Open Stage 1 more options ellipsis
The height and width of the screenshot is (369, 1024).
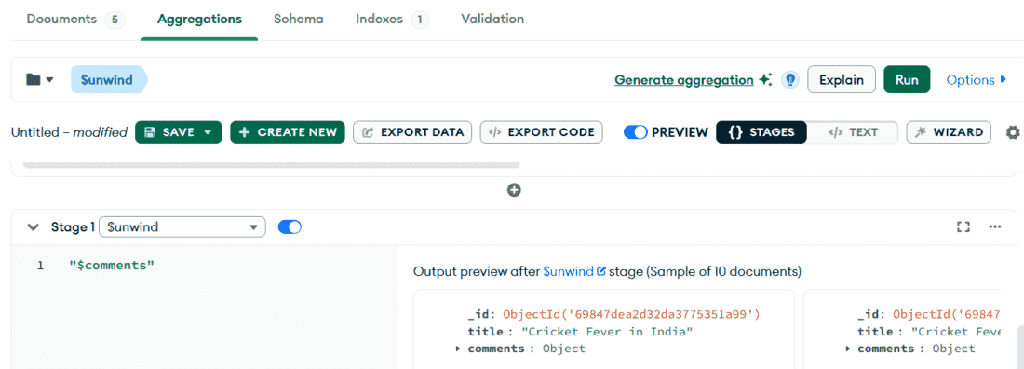click(995, 227)
